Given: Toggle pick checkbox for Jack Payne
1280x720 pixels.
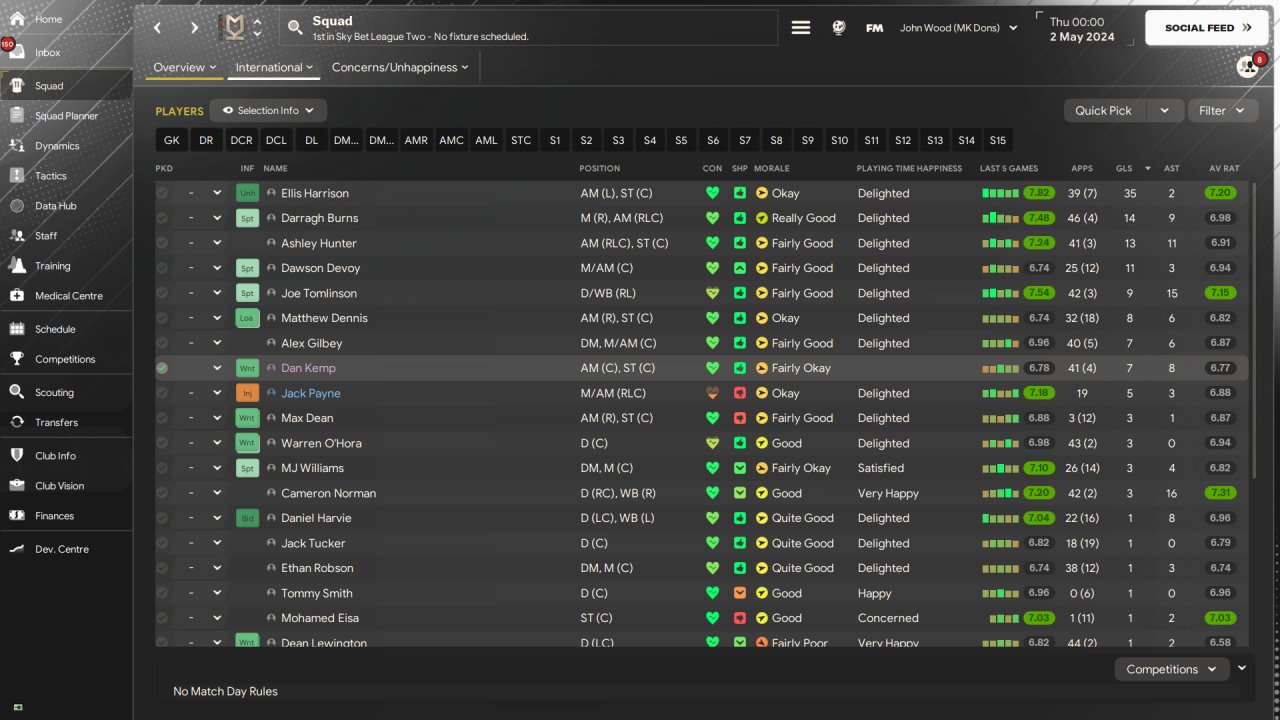Looking at the screenshot, I should [x=162, y=393].
